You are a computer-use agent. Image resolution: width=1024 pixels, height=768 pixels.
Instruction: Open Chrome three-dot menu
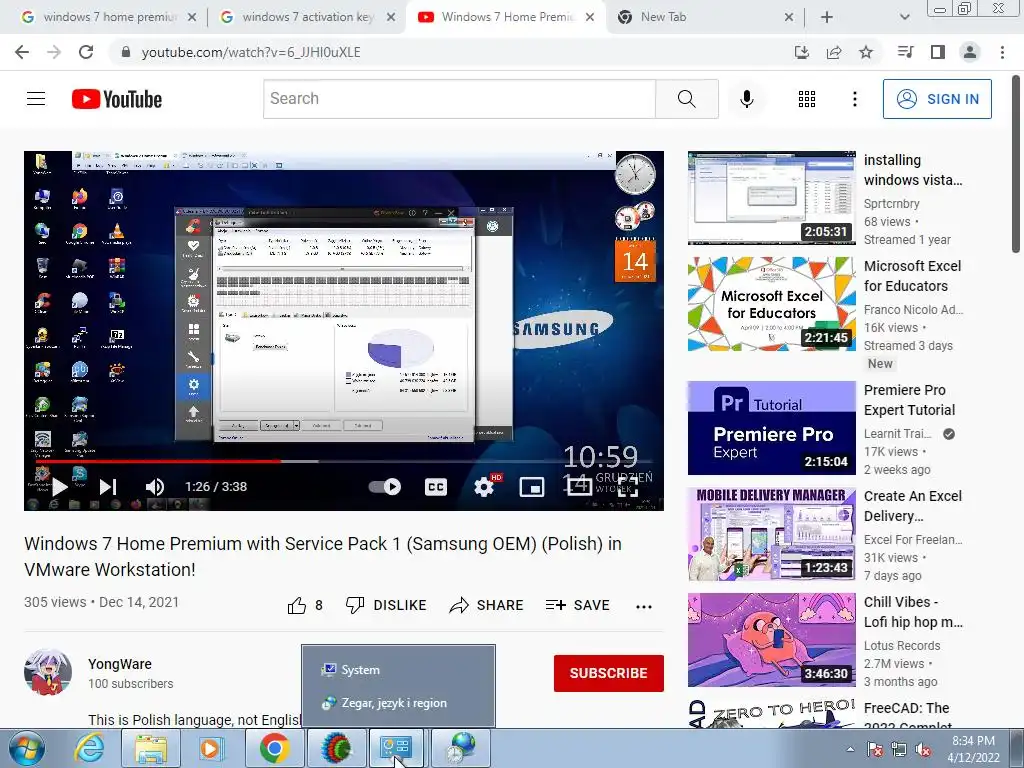click(x=1002, y=52)
